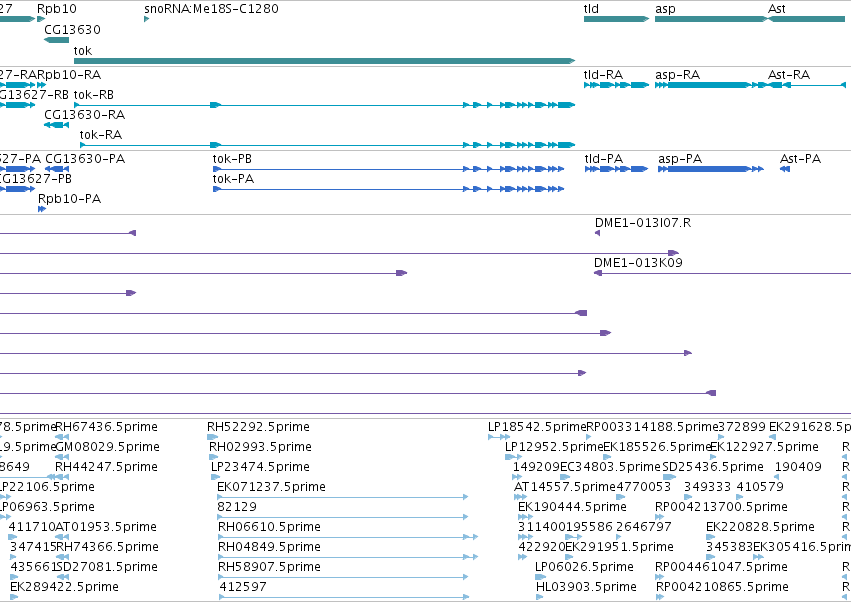The height and width of the screenshot is (602, 851).
Task: Open the RH06610.5prime EST label
Action: pyautogui.click(x=269, y=527)
